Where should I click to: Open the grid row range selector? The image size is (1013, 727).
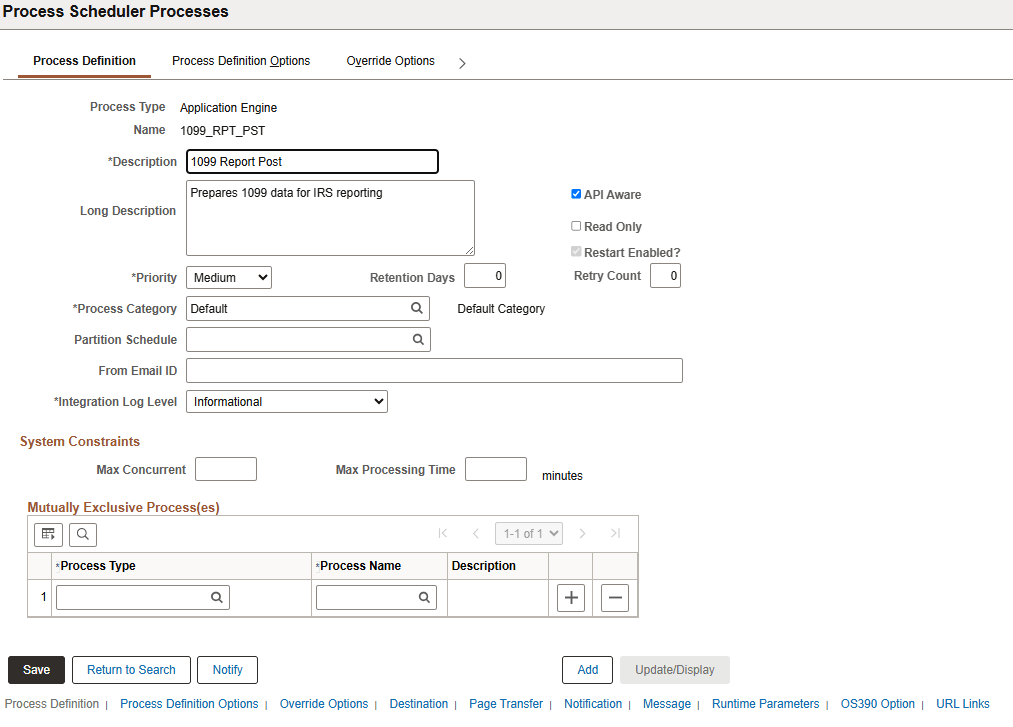(528, 533)
